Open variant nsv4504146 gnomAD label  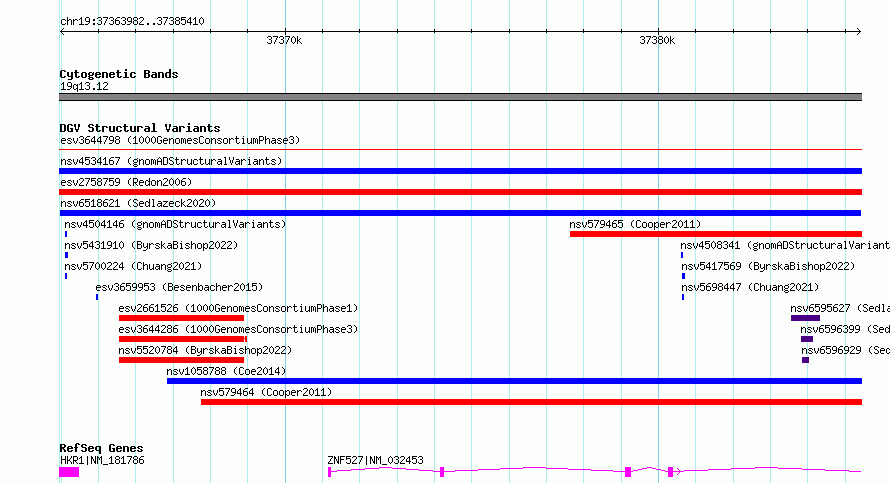[175, 224]
